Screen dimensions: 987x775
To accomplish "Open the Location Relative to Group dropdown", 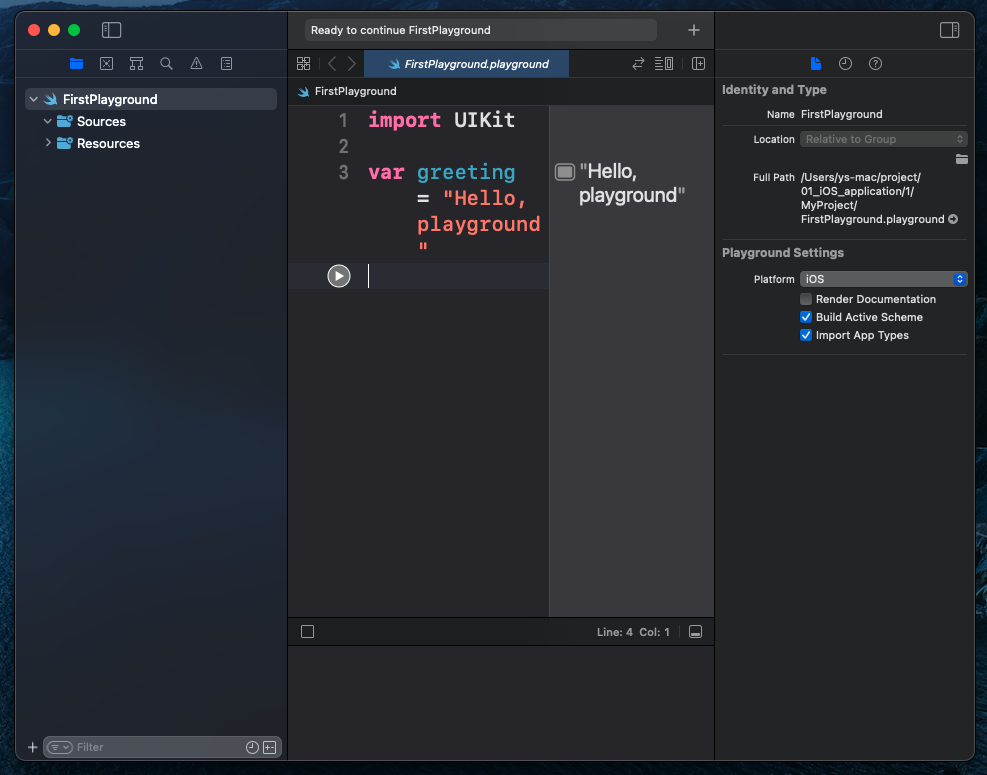I will [883, 139].
